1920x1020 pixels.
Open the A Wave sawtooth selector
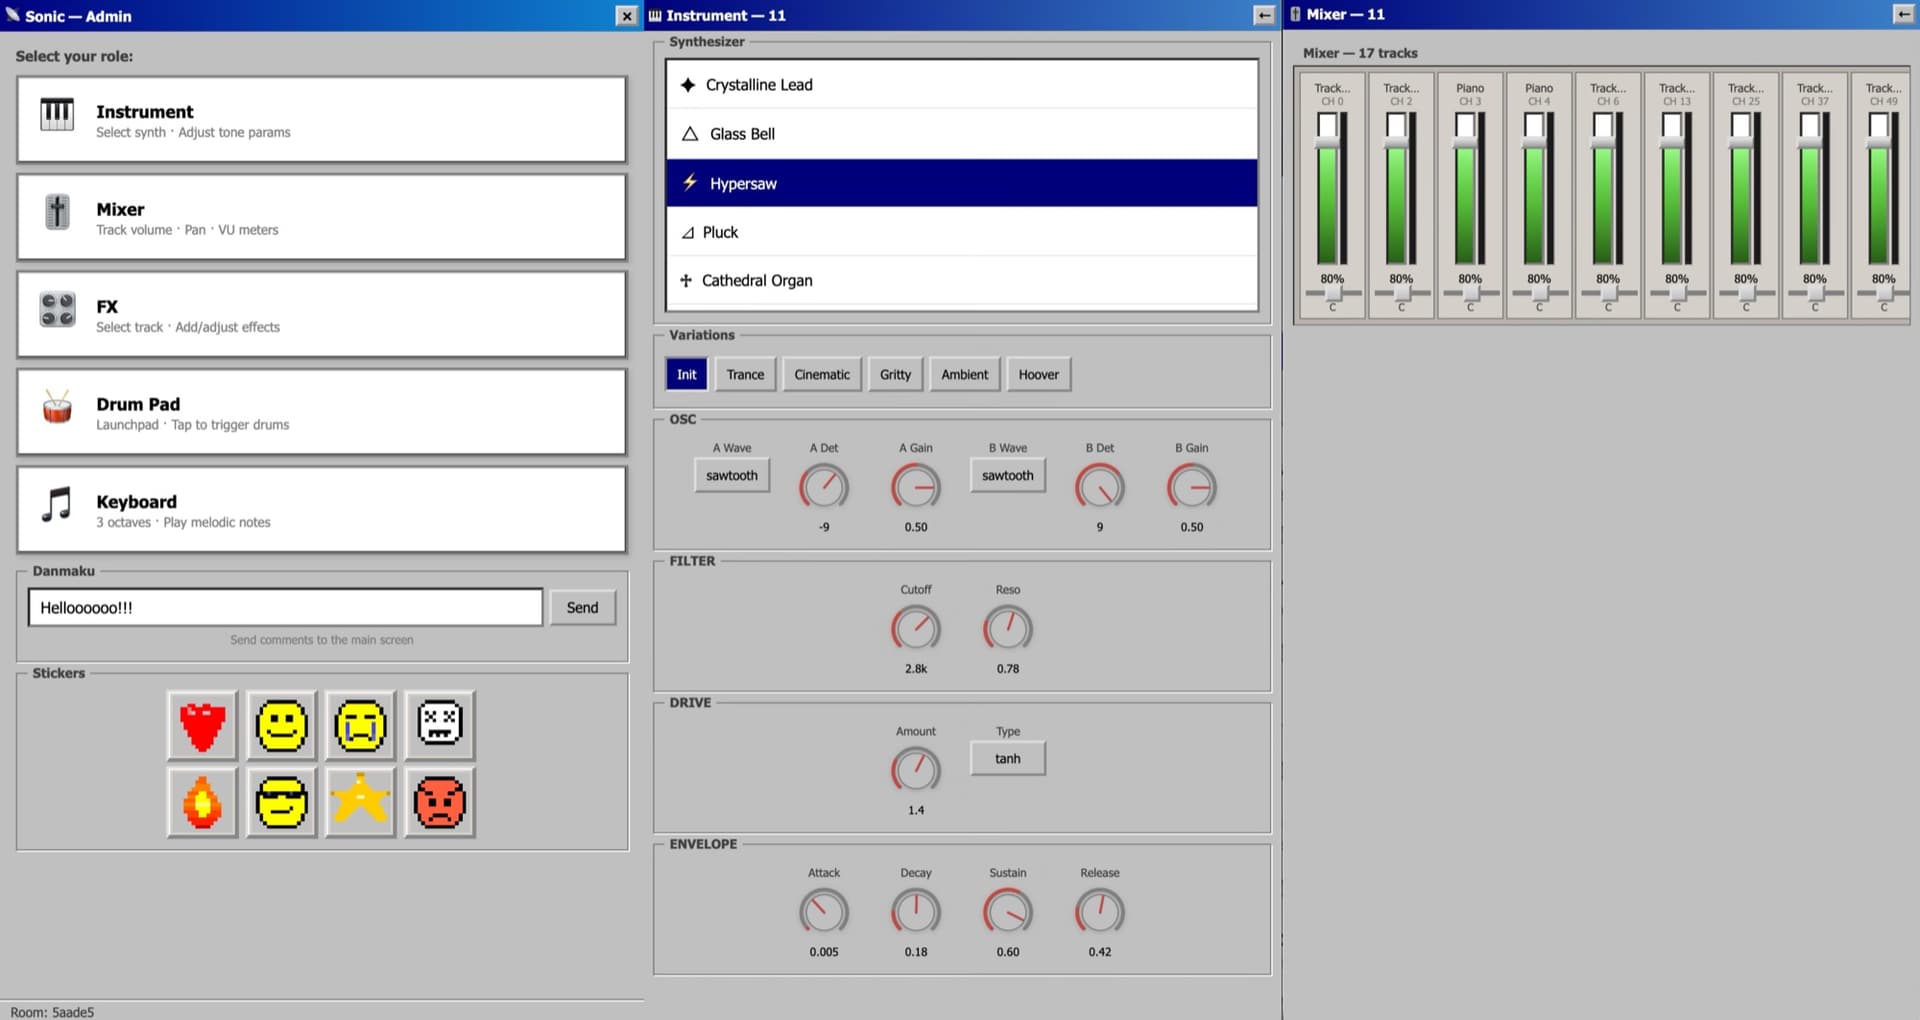point(731,476)
